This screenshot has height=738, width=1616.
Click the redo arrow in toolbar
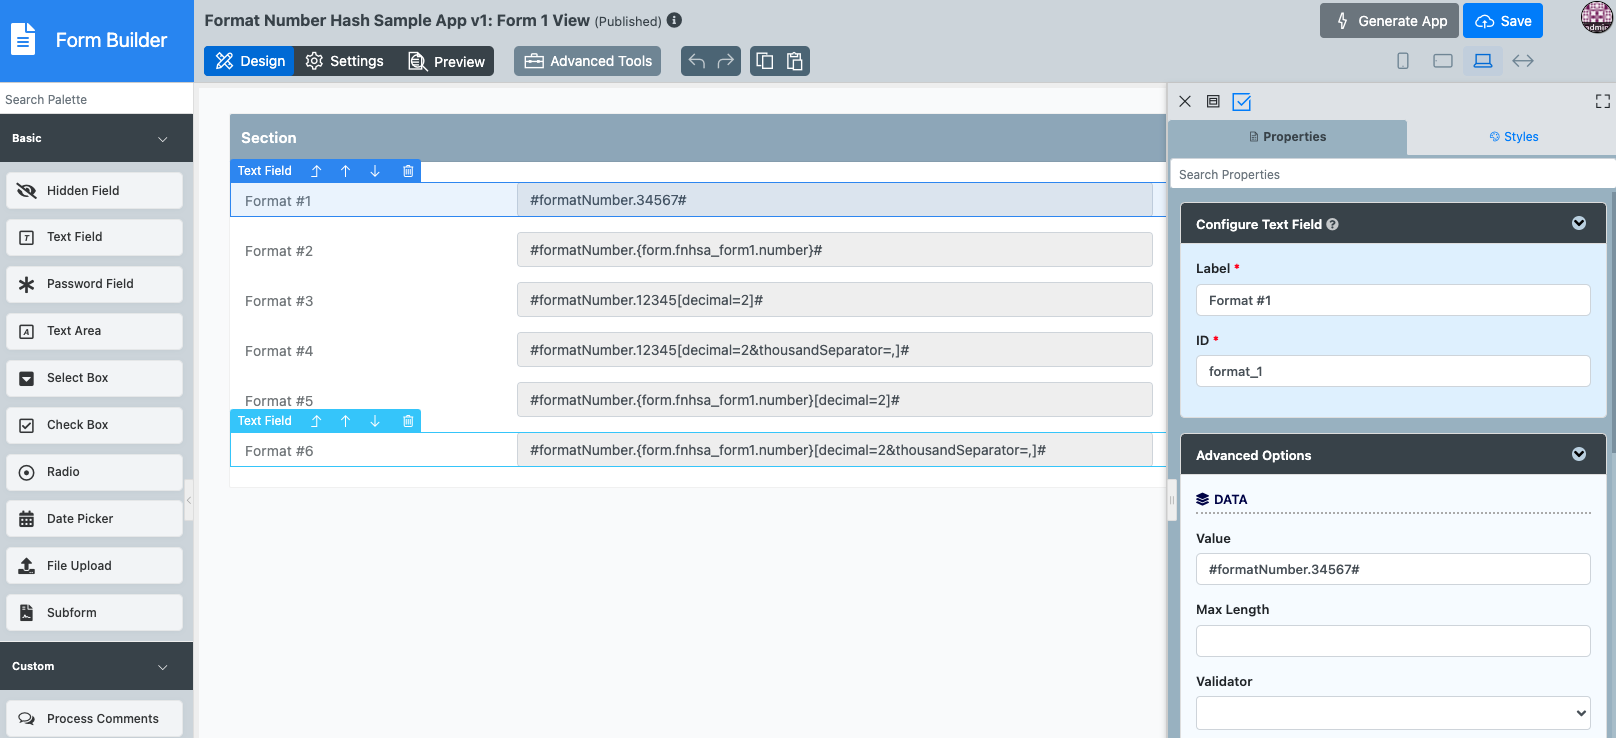pos(726,61)
